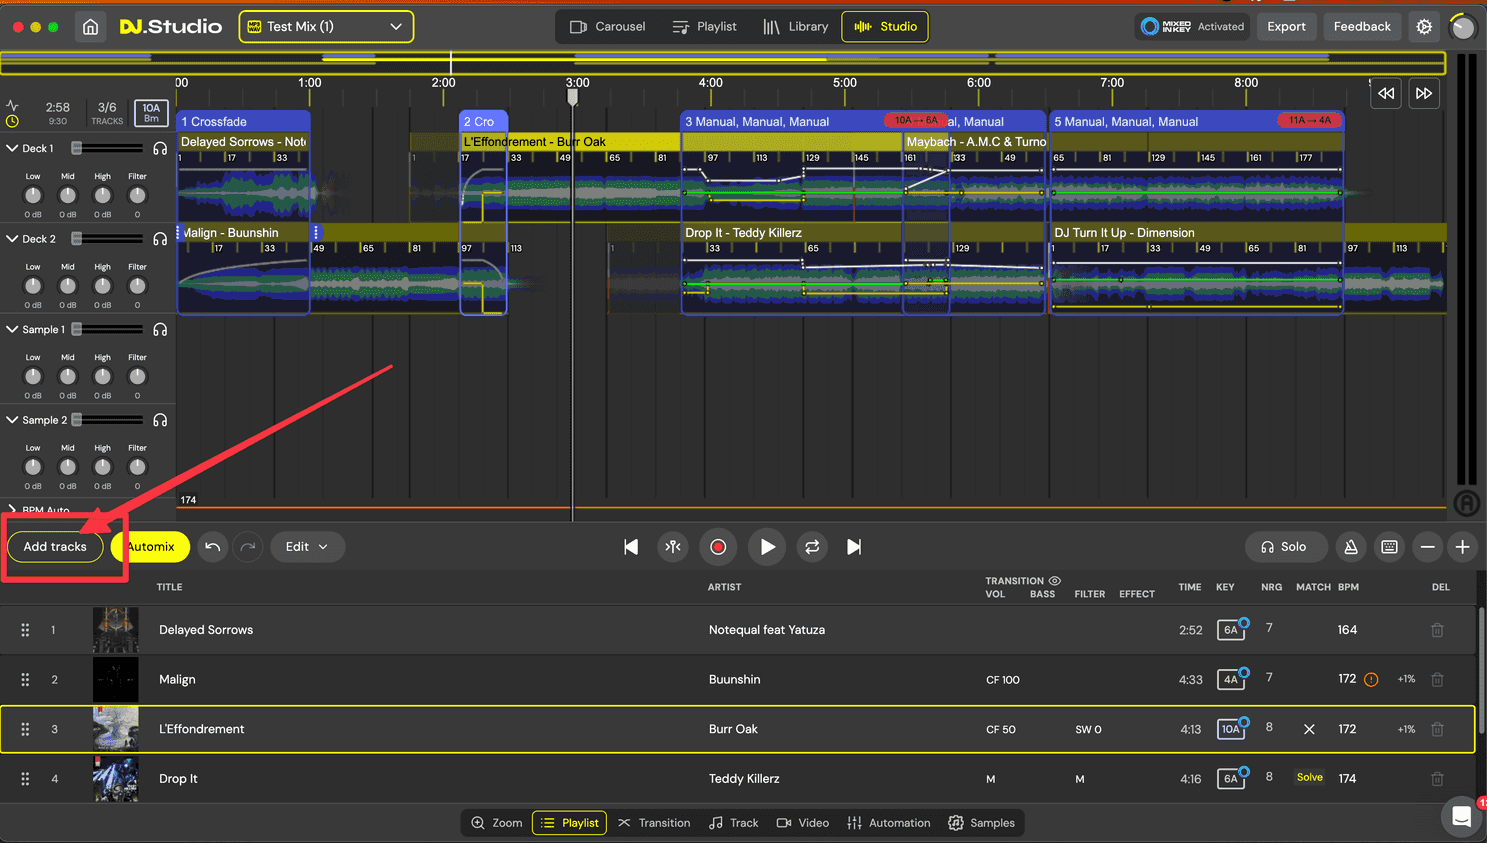Collapse the Deck 2 section
This screenshot has width=1487, height=843.
[x=12, y=239]
